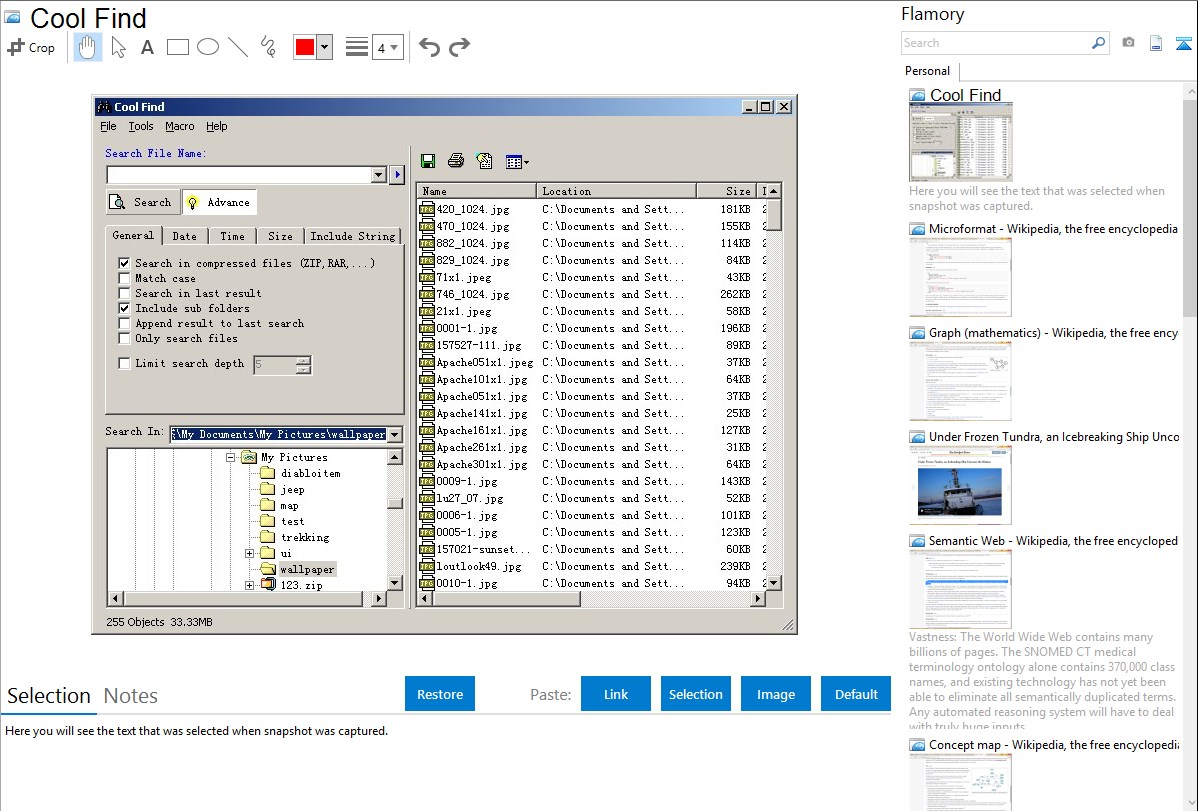
Task: Choose the freehand drawing tool
Action: (268, 47)
